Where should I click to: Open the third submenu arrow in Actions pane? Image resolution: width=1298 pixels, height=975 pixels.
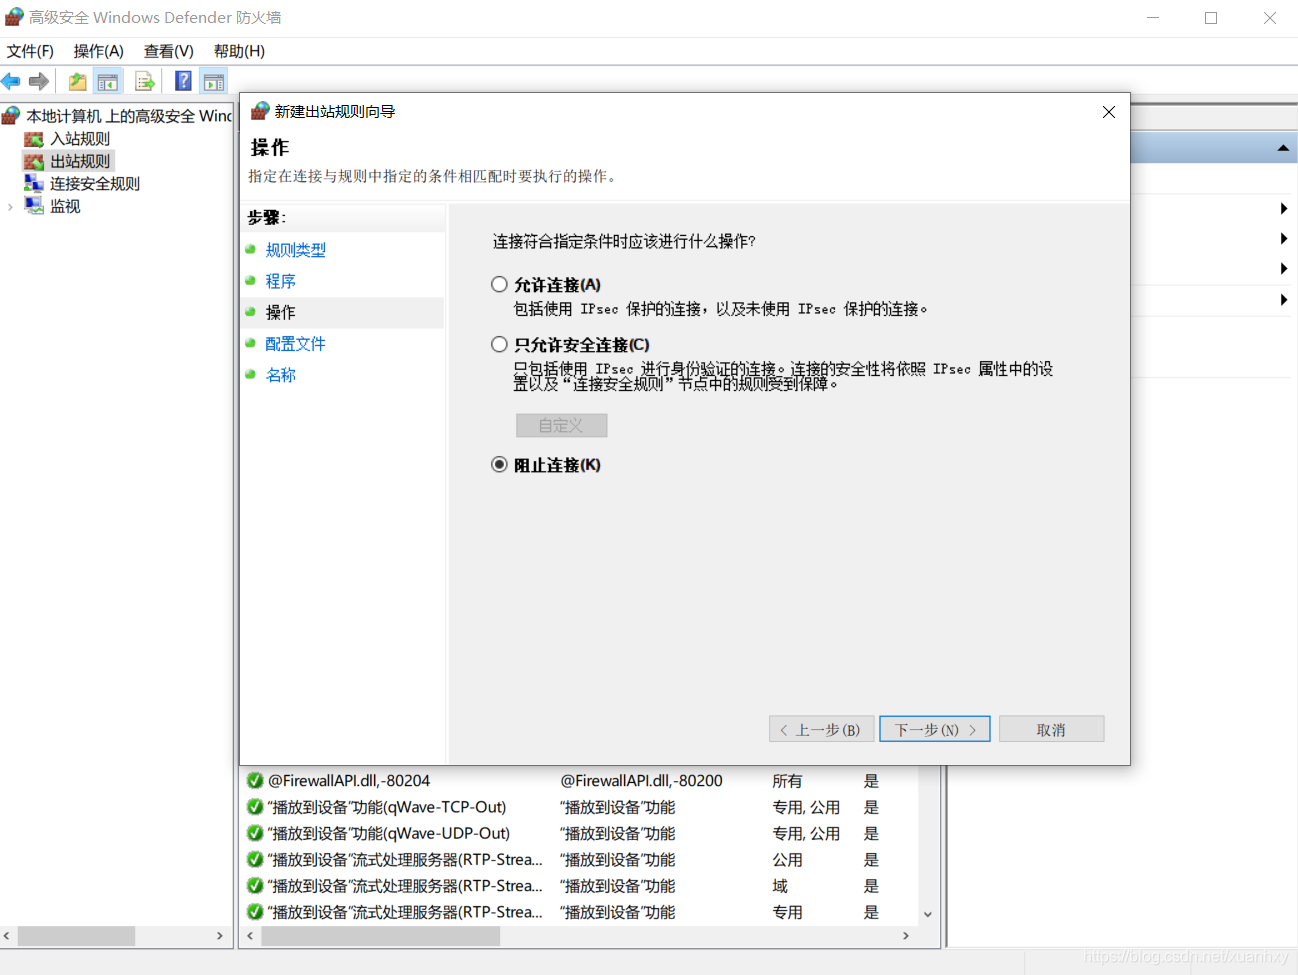pos(1284,269)
